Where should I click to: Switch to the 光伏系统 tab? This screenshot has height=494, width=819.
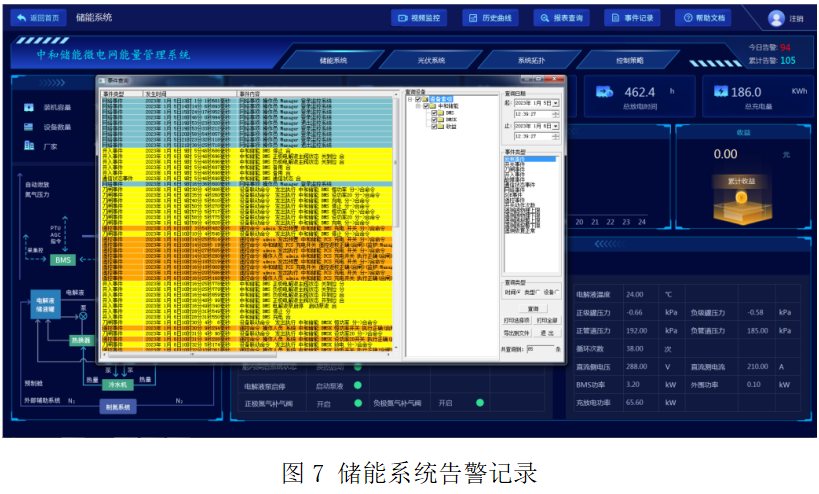pyautogui.click(x=431, y=60)
